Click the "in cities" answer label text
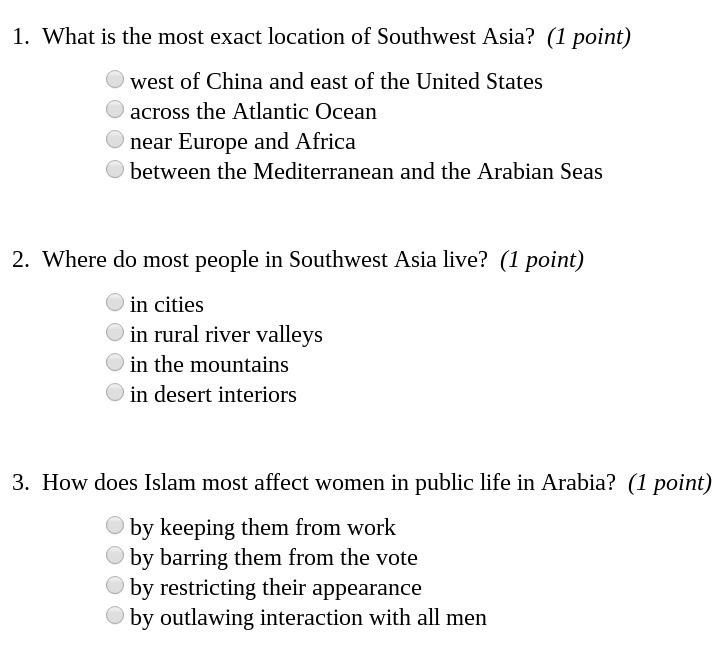725x653 pixels. coord(167,305)
